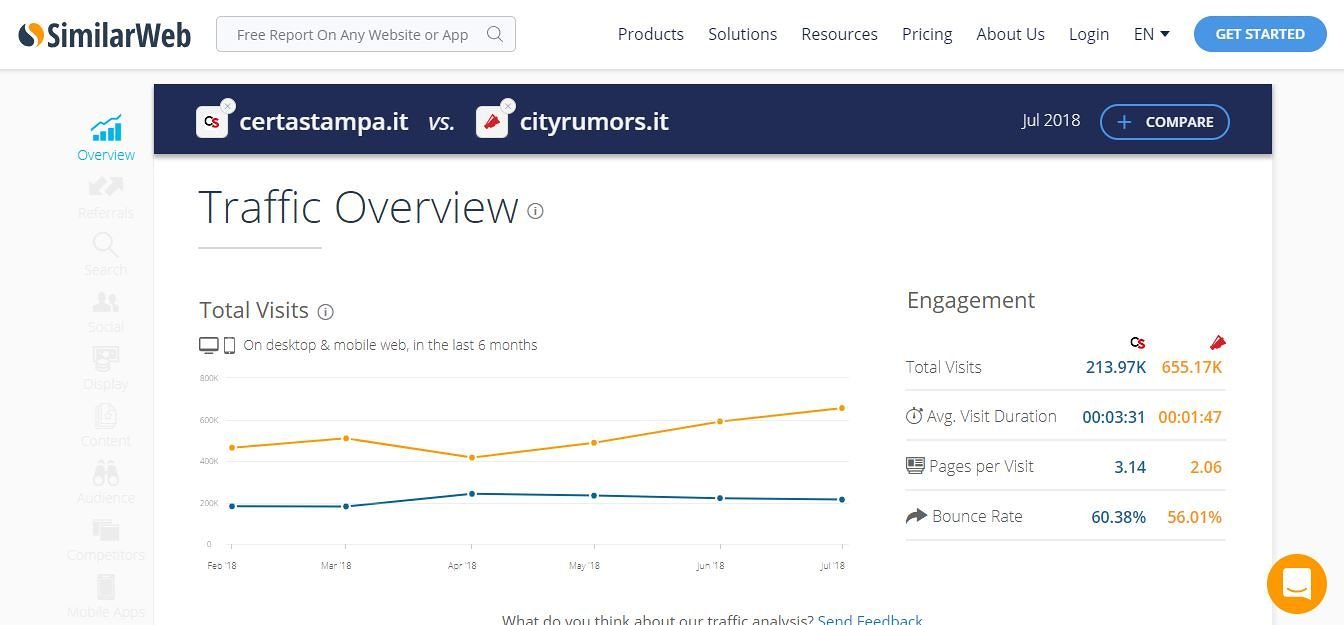Click the chat support bubble icon

[1296, 583]
